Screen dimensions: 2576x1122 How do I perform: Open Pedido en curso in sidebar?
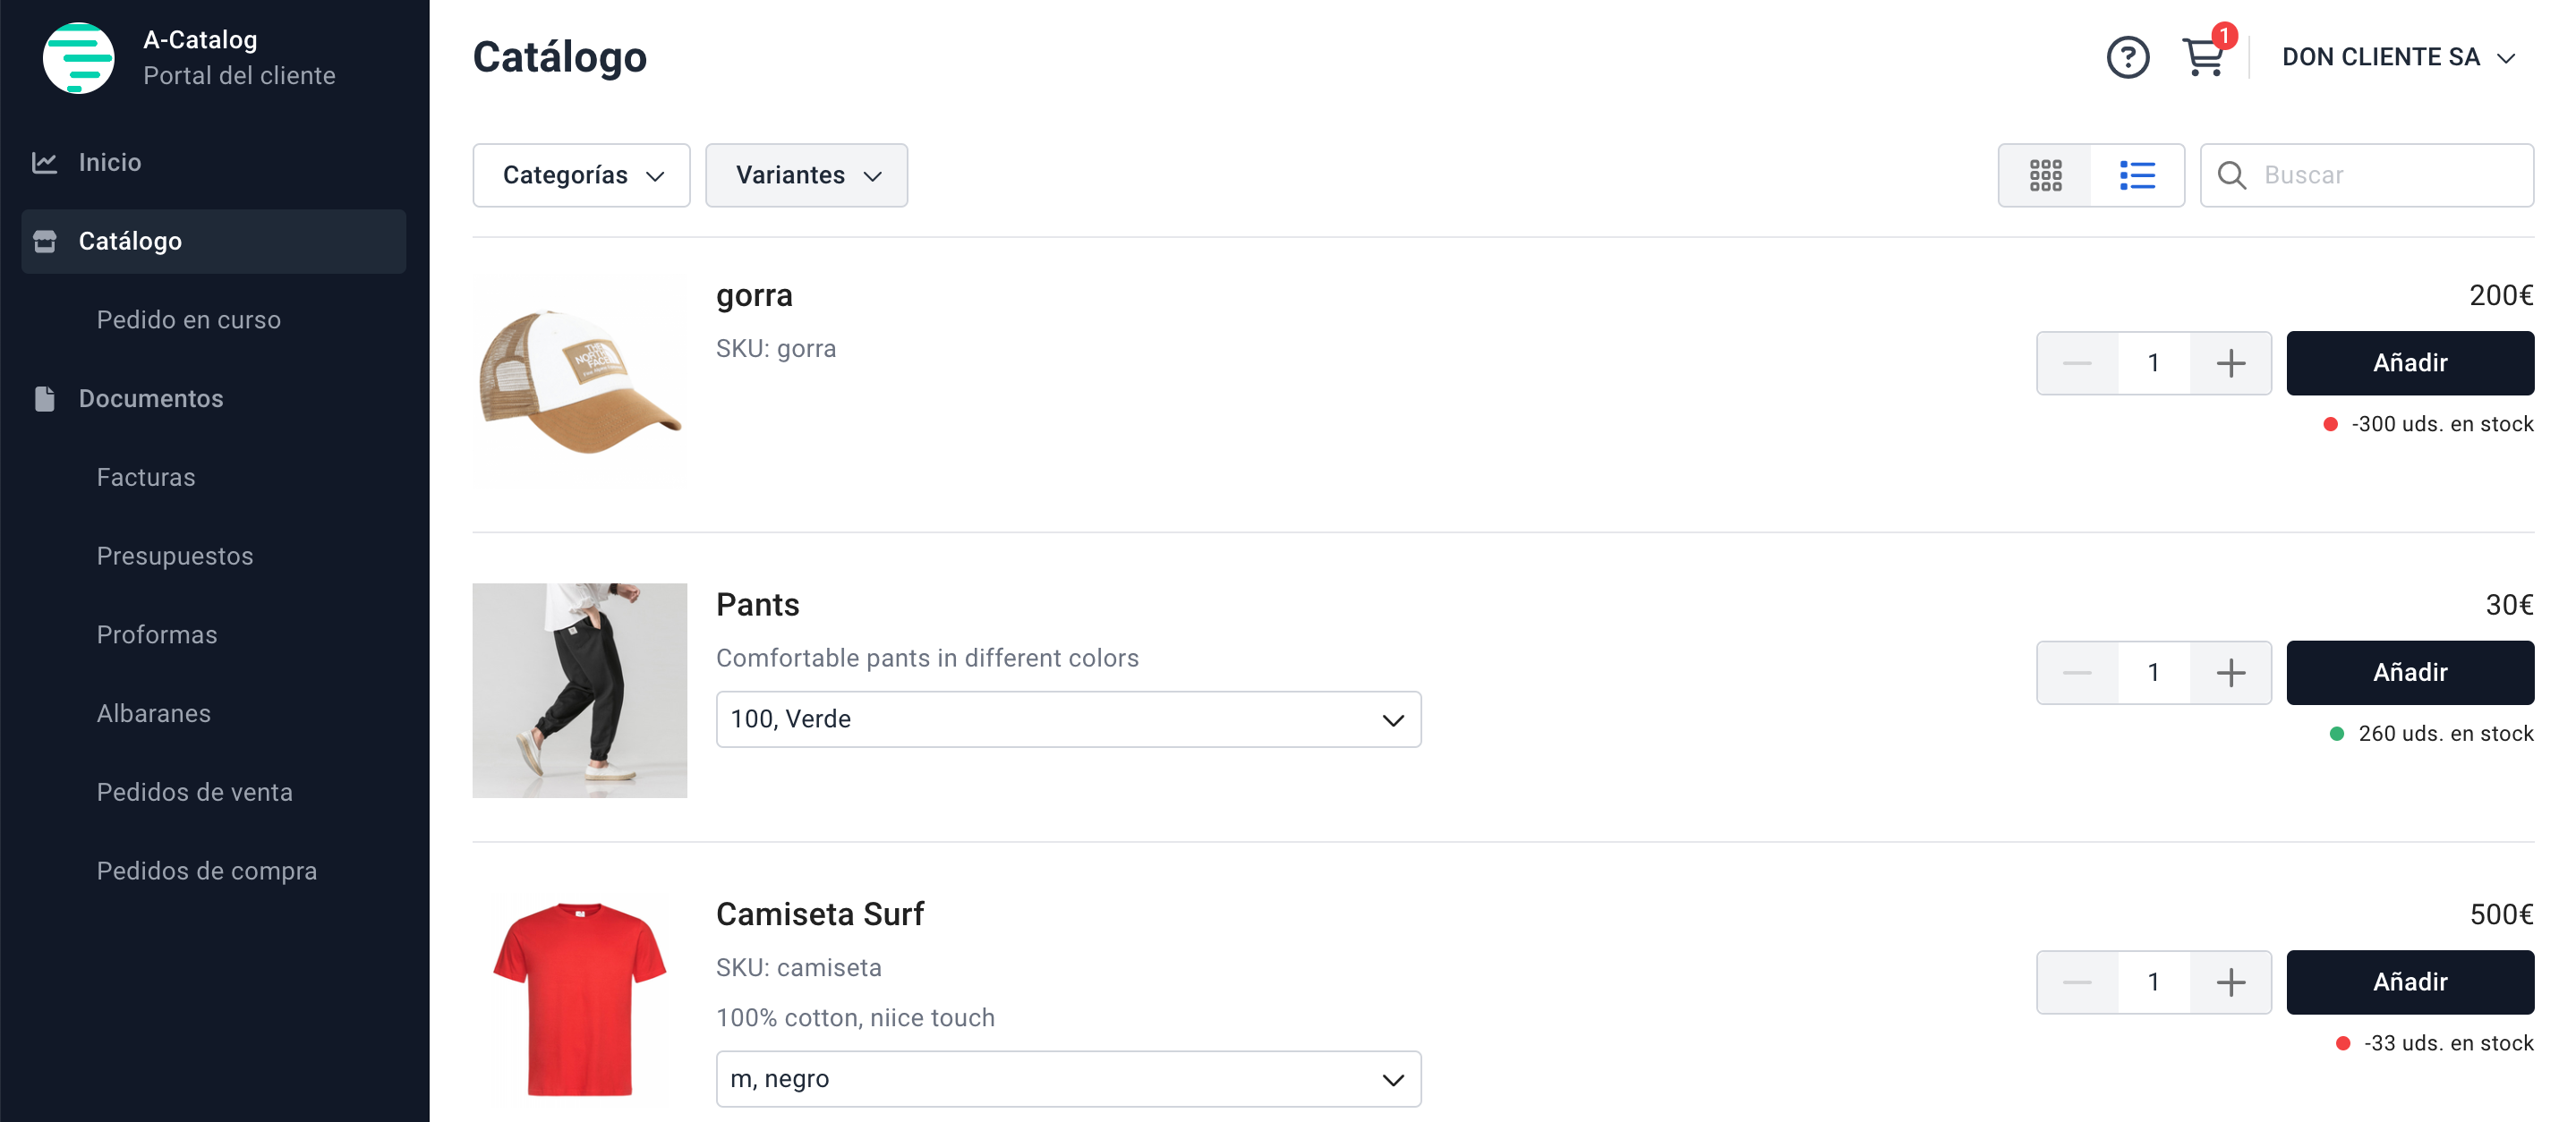tap(189, 320)
